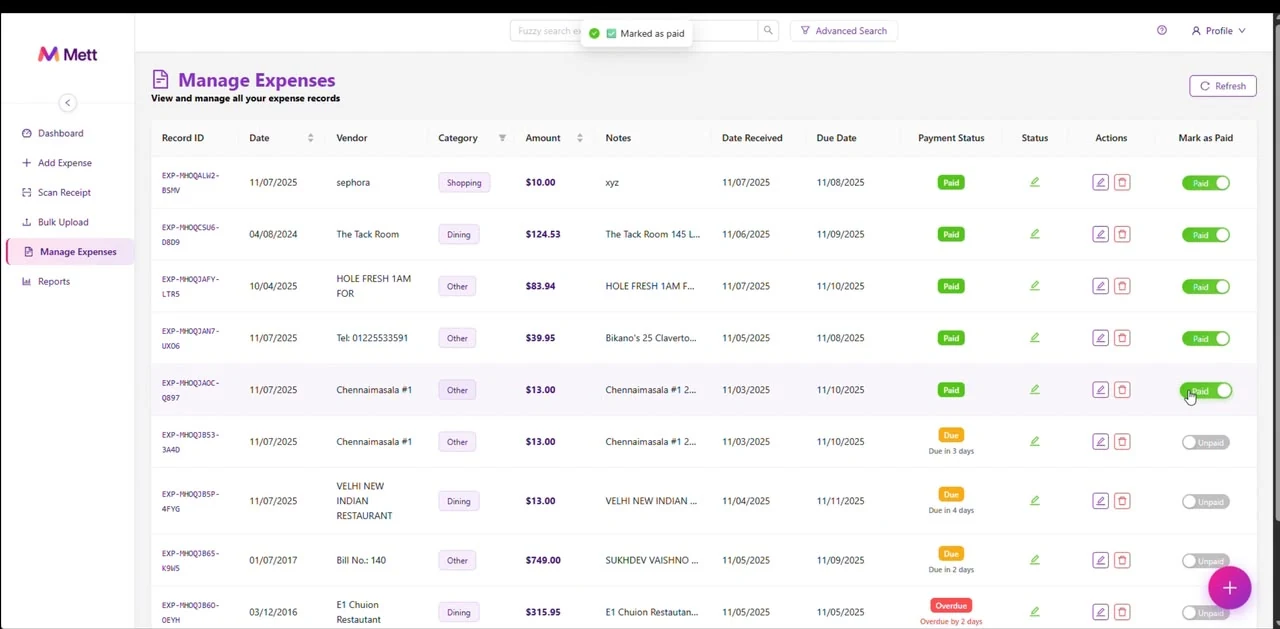Edit action for E1 Chuion Restautant expense
The image size is (1280, 629).
pyautogui.click(x=1100, y=612)
